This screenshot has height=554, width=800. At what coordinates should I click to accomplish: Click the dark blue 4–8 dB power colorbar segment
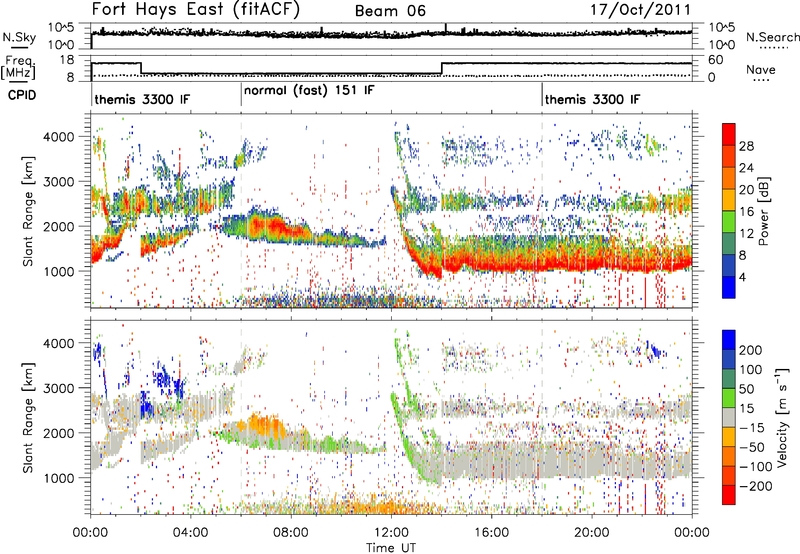(x=729, y=265)
